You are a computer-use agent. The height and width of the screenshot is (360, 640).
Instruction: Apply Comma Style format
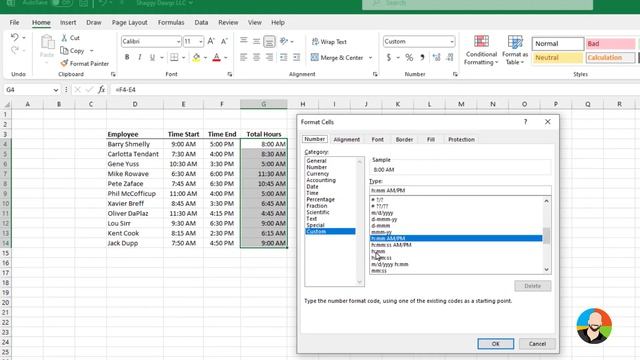point(422,58)
